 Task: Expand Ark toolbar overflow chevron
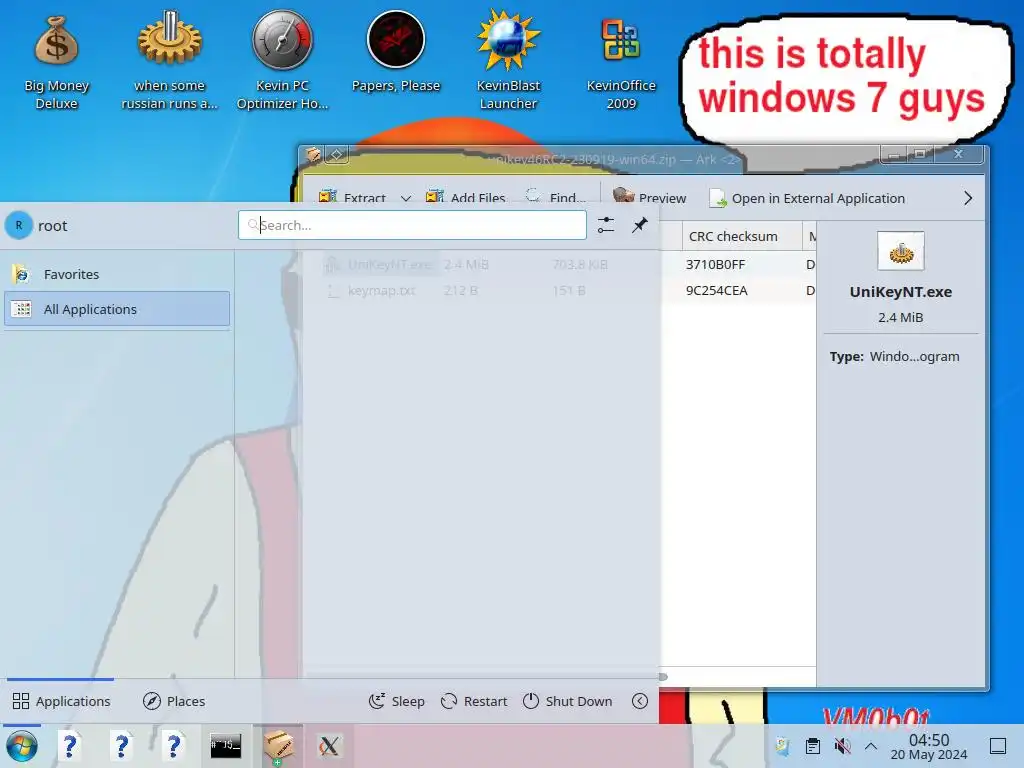tap(968, 198)
